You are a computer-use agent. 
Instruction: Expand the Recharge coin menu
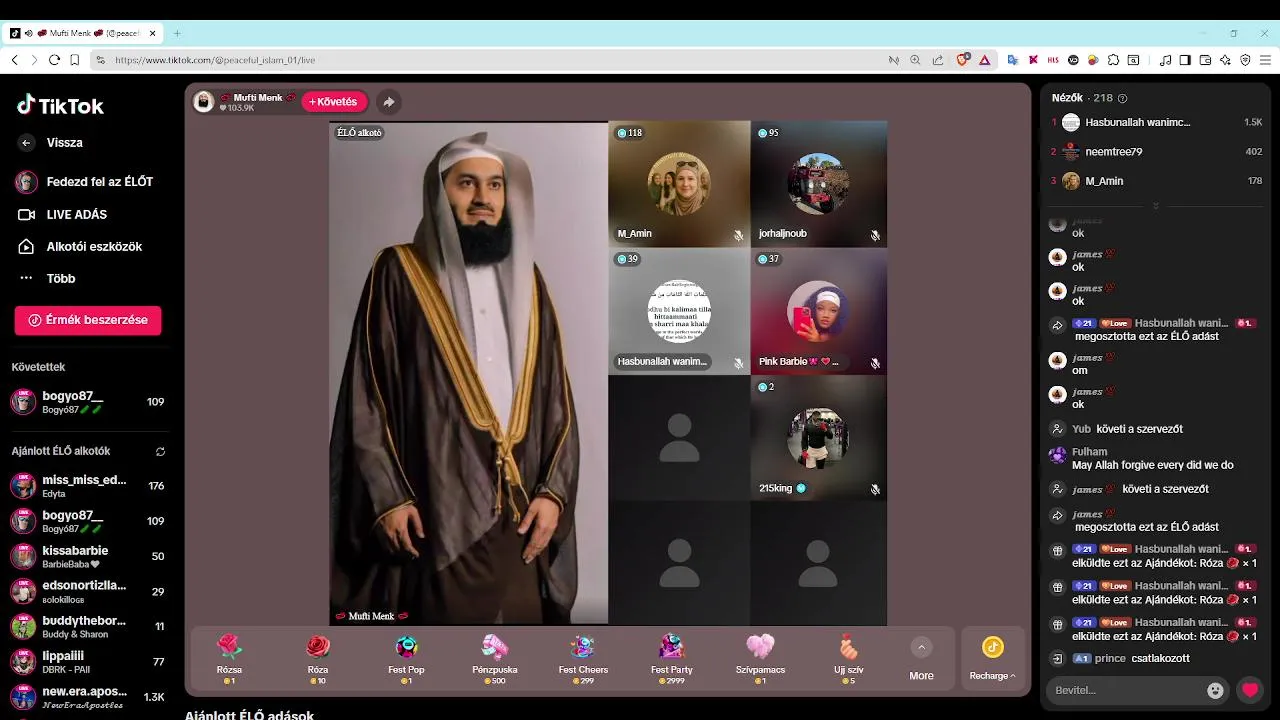(x=992, y=658)
